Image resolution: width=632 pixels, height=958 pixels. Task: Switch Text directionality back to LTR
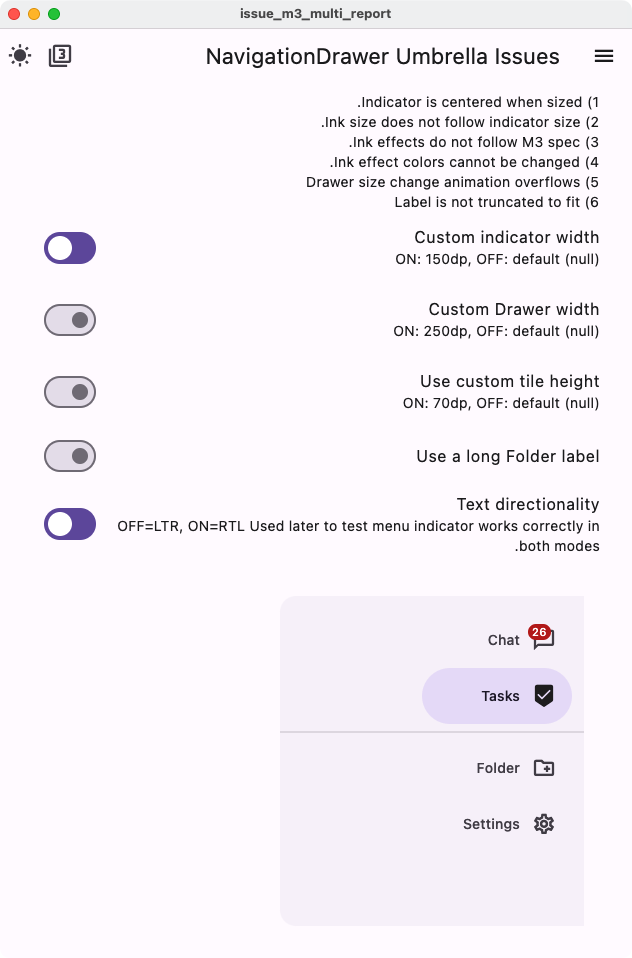[x=69, y=523]
